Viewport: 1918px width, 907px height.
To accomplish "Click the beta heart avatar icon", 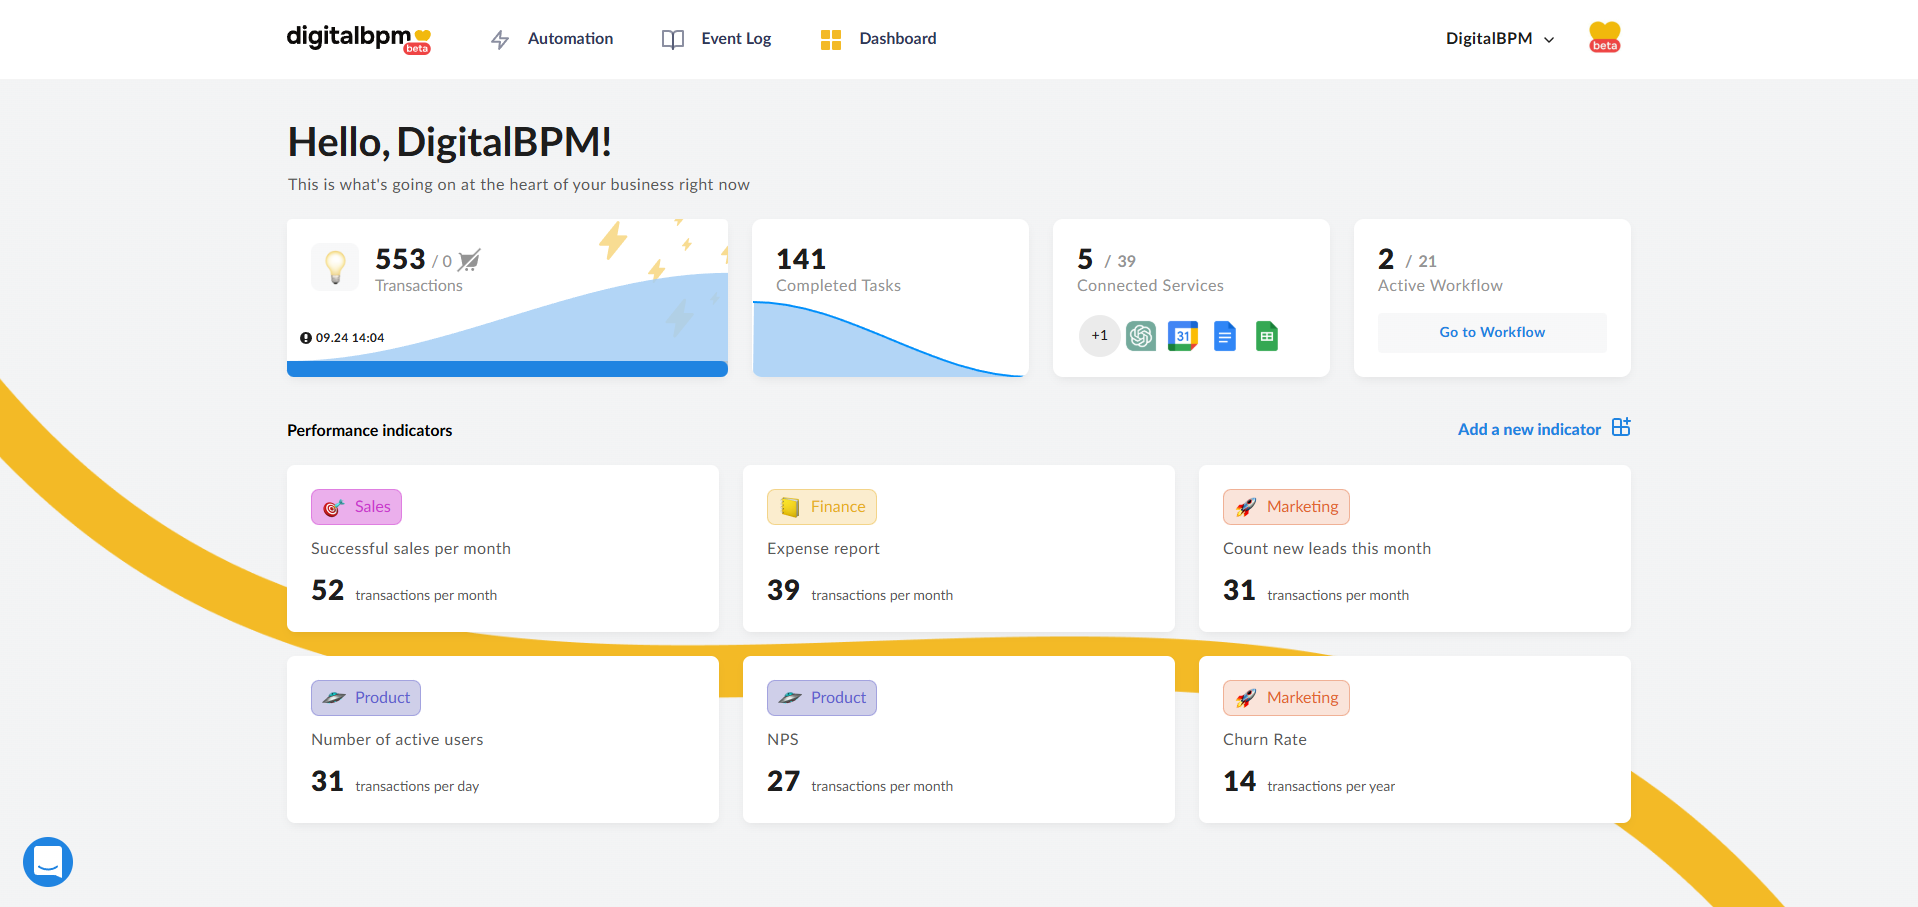I will (1604, 38).
